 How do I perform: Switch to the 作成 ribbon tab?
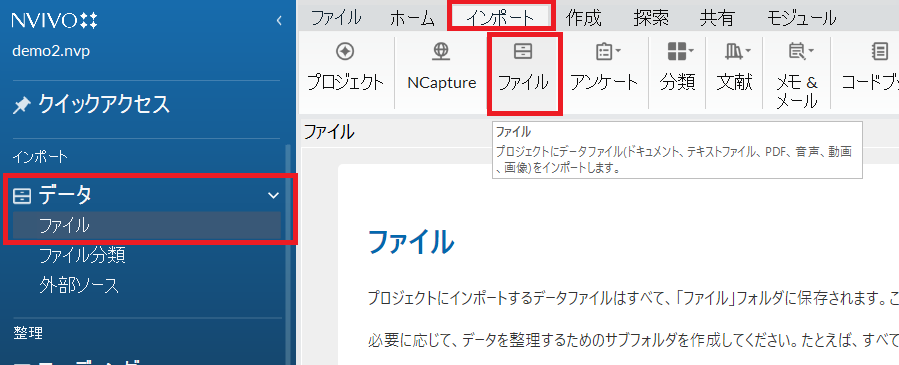[584, 18]
